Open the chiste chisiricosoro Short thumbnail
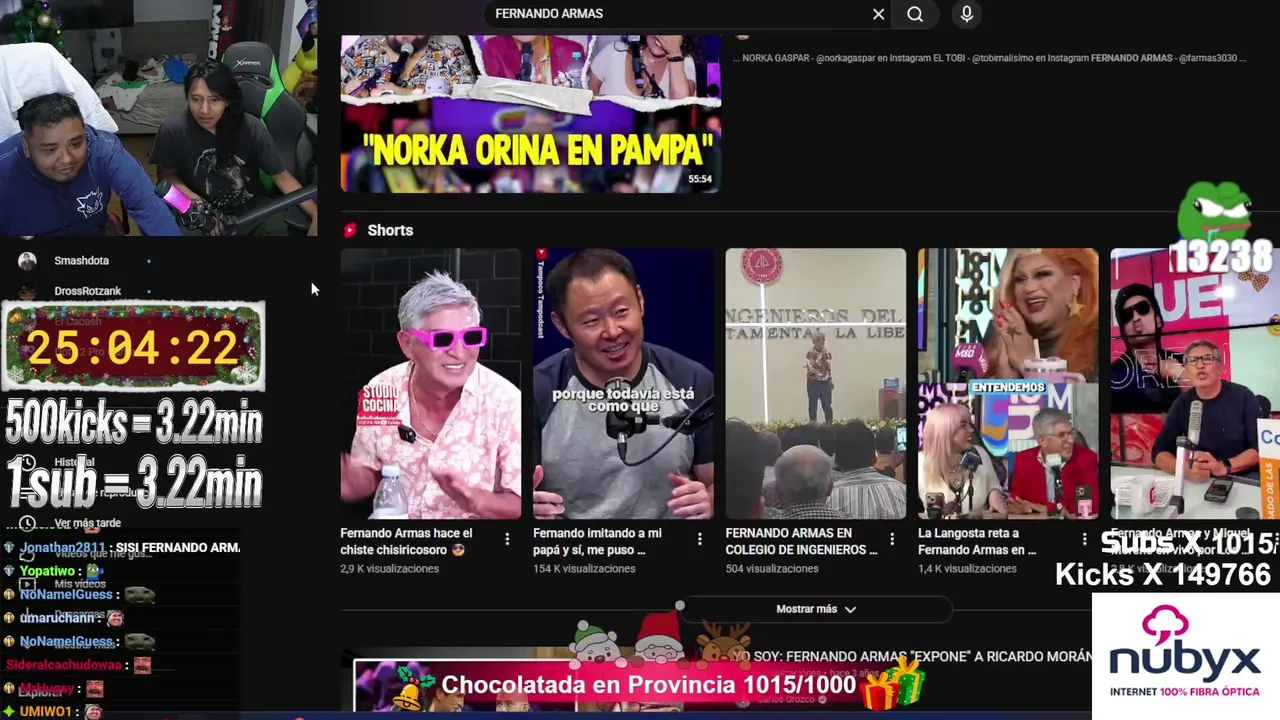 [x=430, y=384]
